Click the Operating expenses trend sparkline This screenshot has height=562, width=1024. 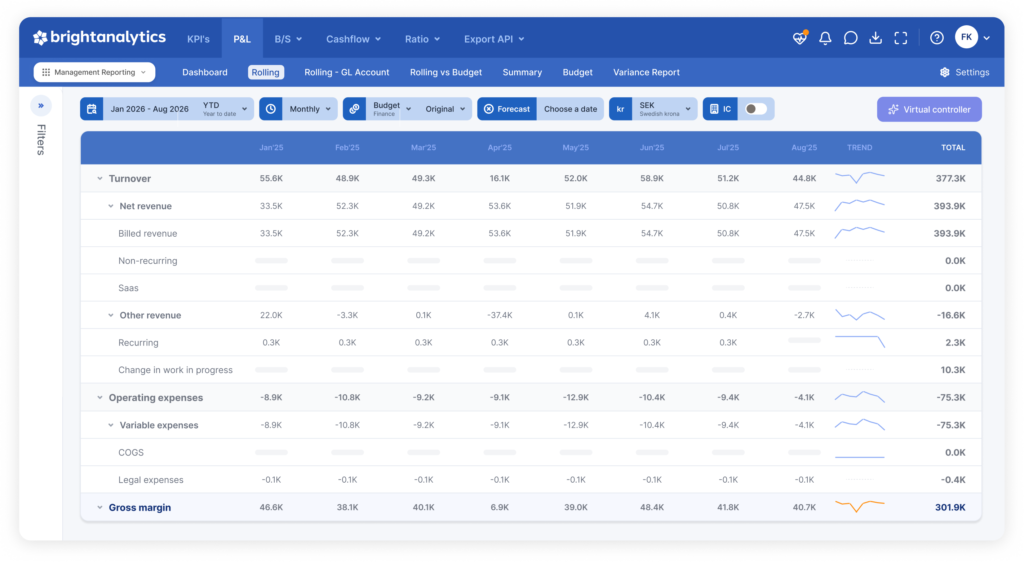pyautogui.click(x=859, y=397)
